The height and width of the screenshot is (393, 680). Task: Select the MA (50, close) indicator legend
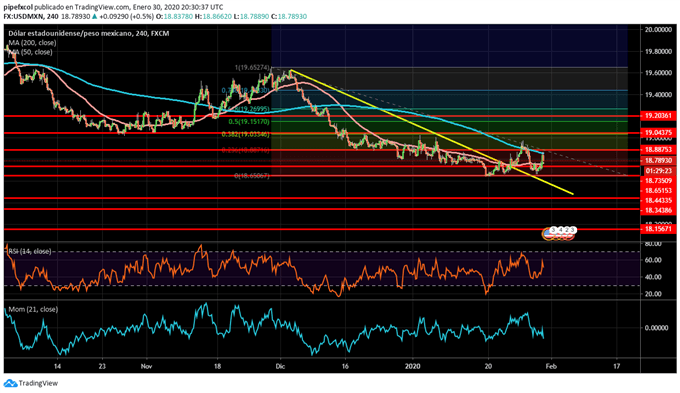pos(30,52)
